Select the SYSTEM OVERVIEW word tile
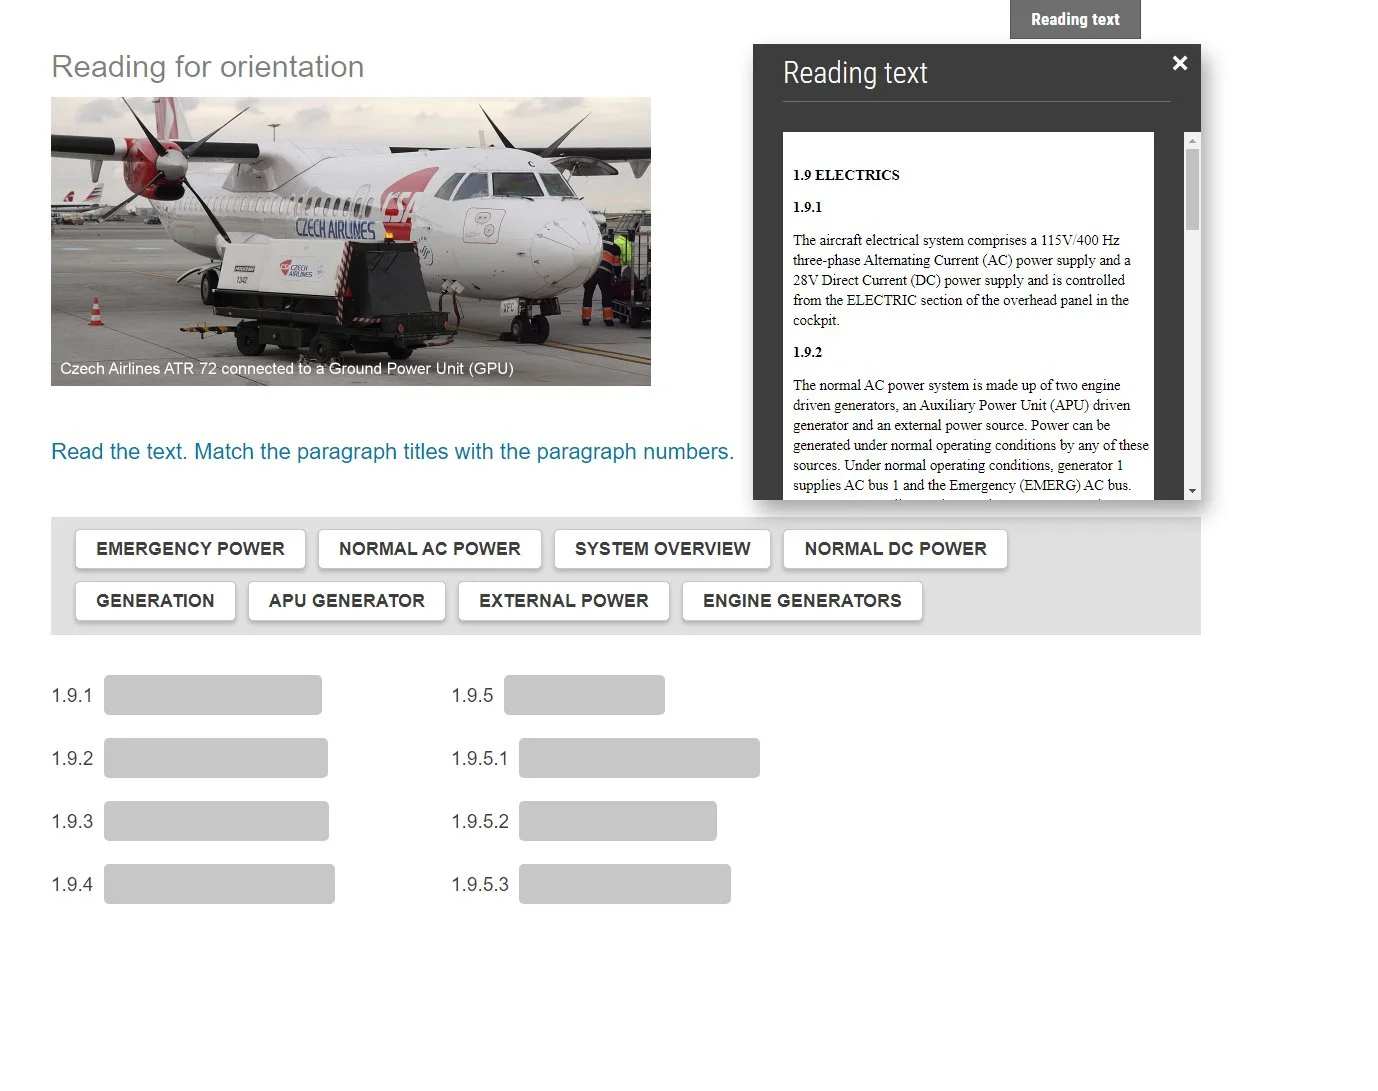The width and height of the screenshot is (1378, 1091). click(x=662, y=548)
